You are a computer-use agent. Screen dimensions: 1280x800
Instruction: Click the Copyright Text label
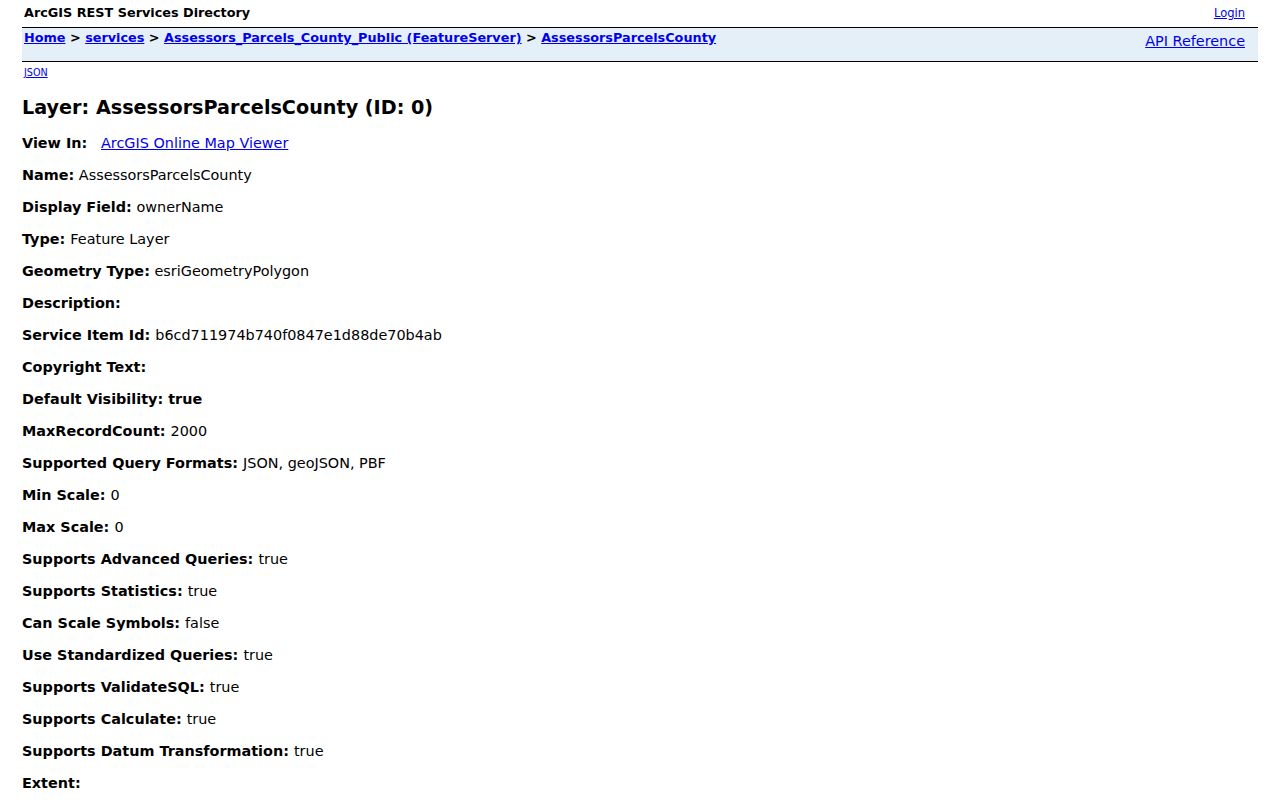(84, 367)
